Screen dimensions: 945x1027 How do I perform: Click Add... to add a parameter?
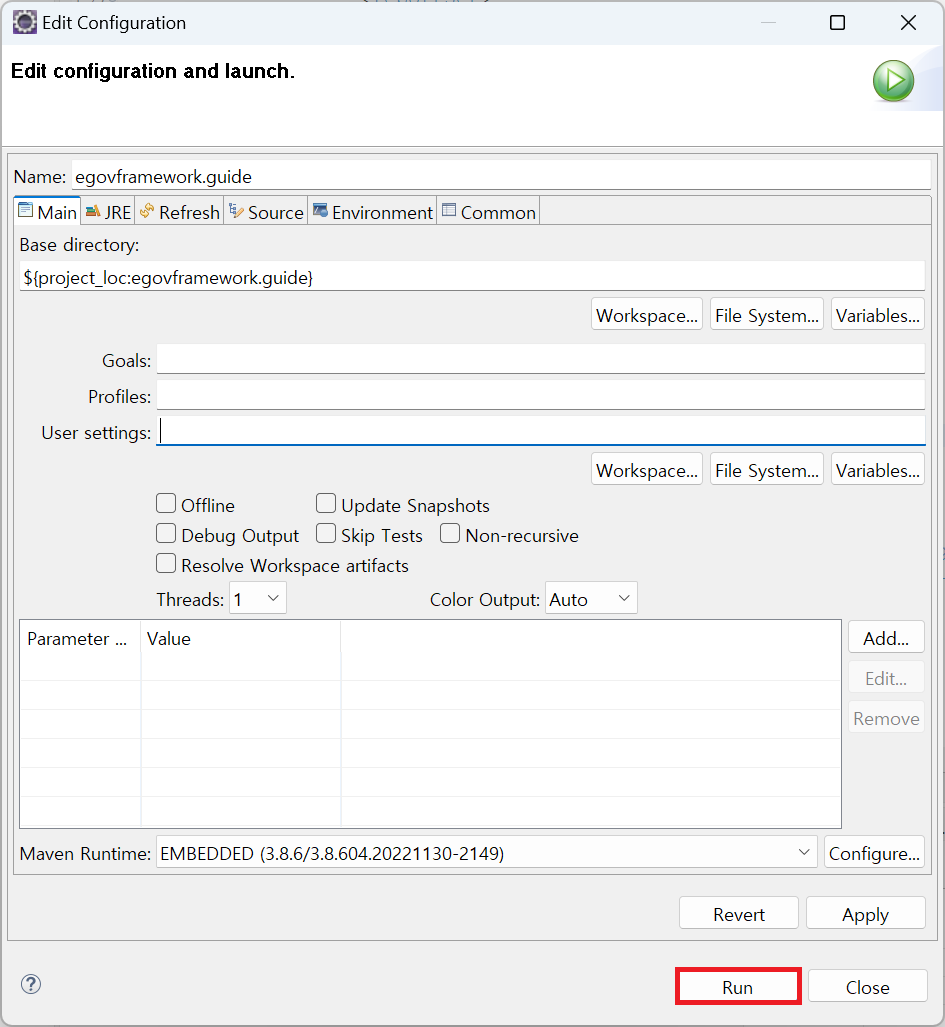[x=886, y=637]
